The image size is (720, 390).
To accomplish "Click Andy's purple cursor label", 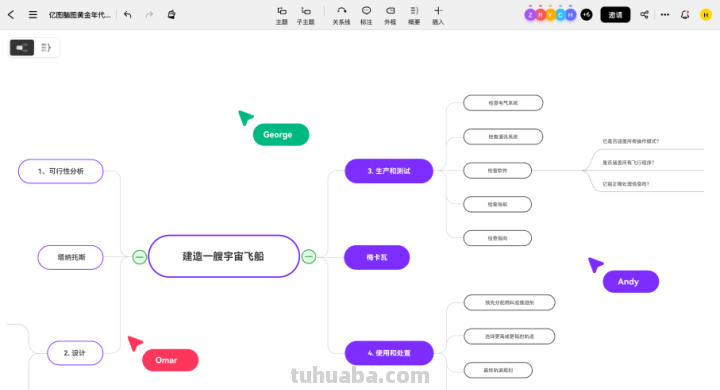I will tap(631, 282).
